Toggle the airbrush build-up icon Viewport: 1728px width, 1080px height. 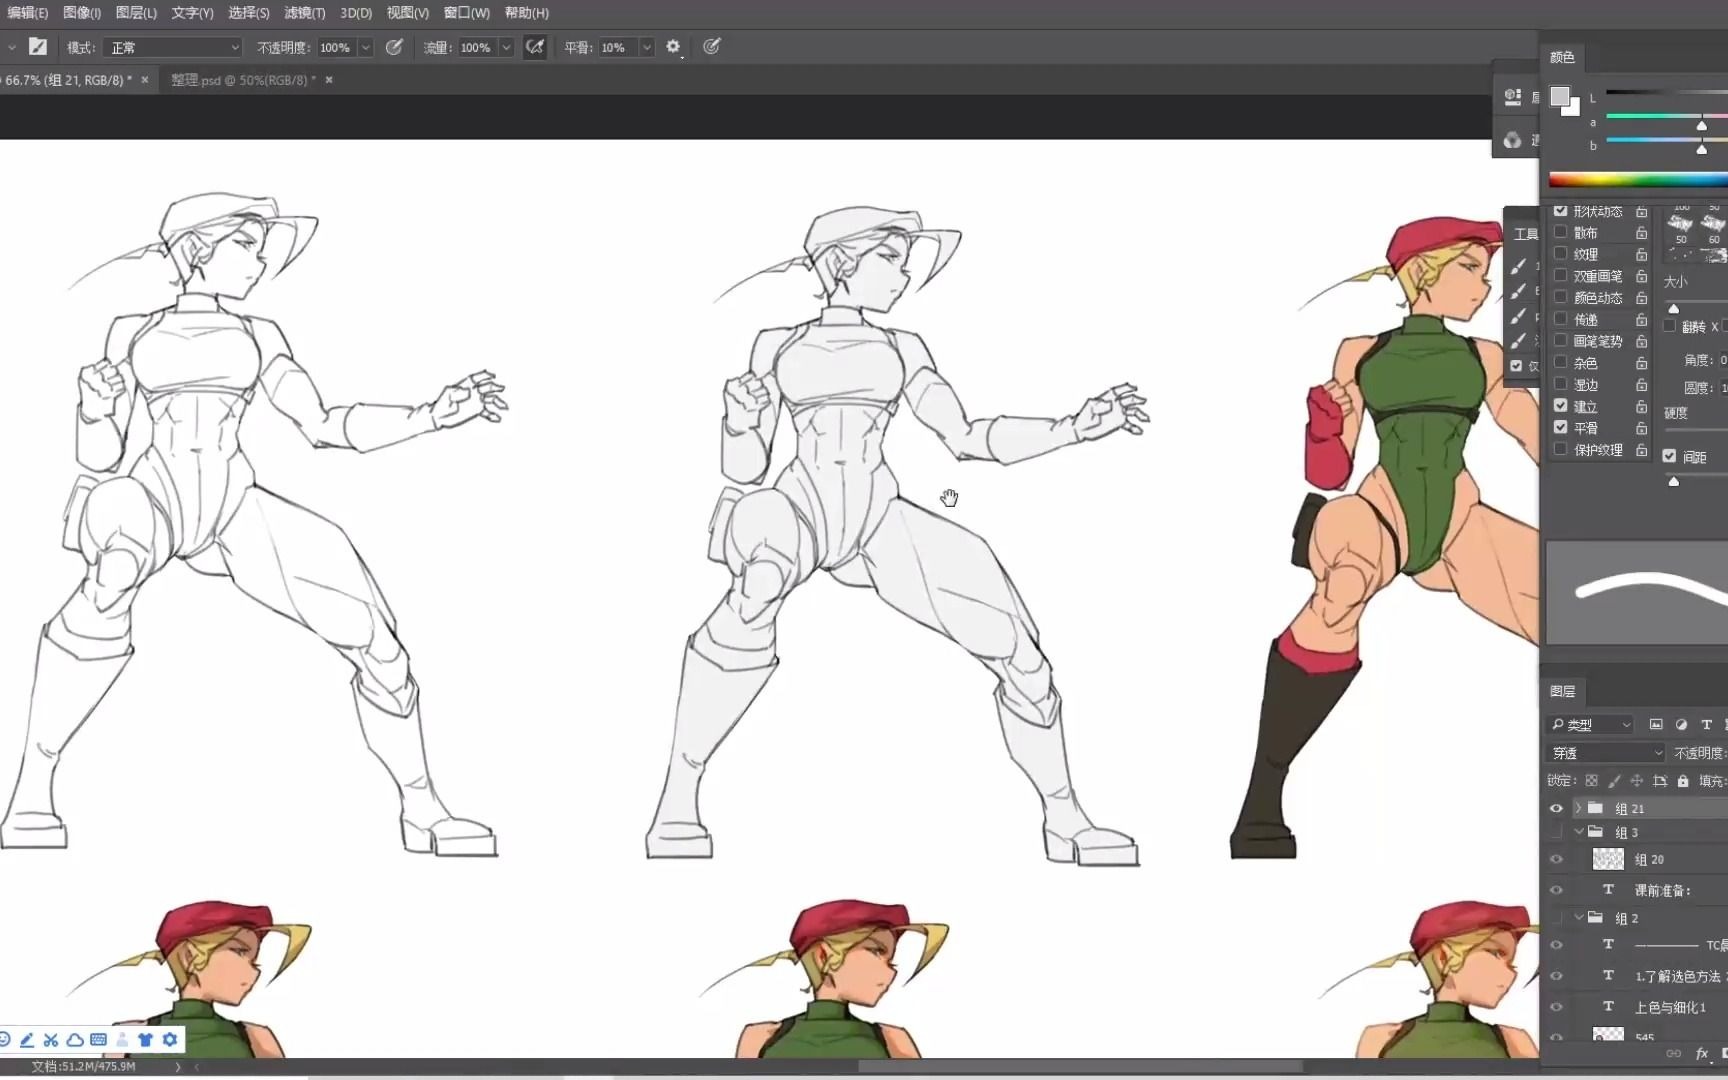tap(535, 47)
